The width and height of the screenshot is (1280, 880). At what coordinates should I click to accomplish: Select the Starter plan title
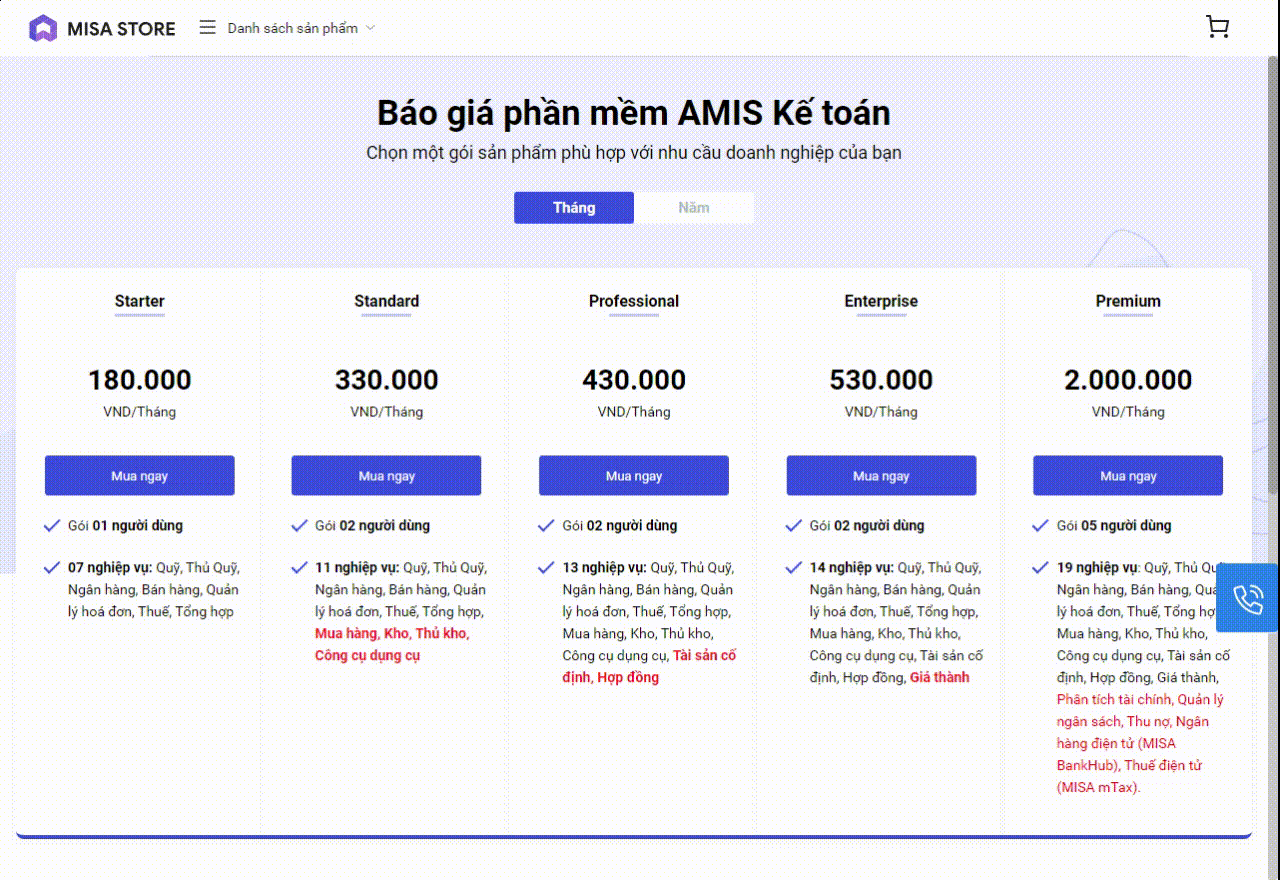[x=140, y=301]
